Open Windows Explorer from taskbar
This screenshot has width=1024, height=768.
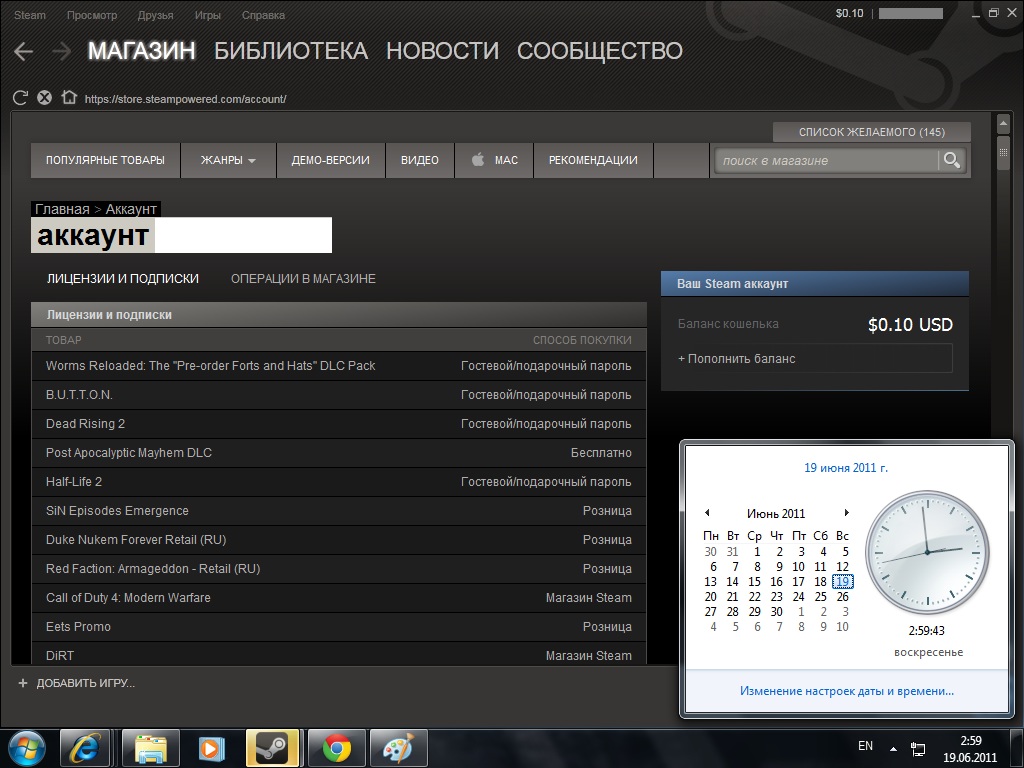[150, 748]
